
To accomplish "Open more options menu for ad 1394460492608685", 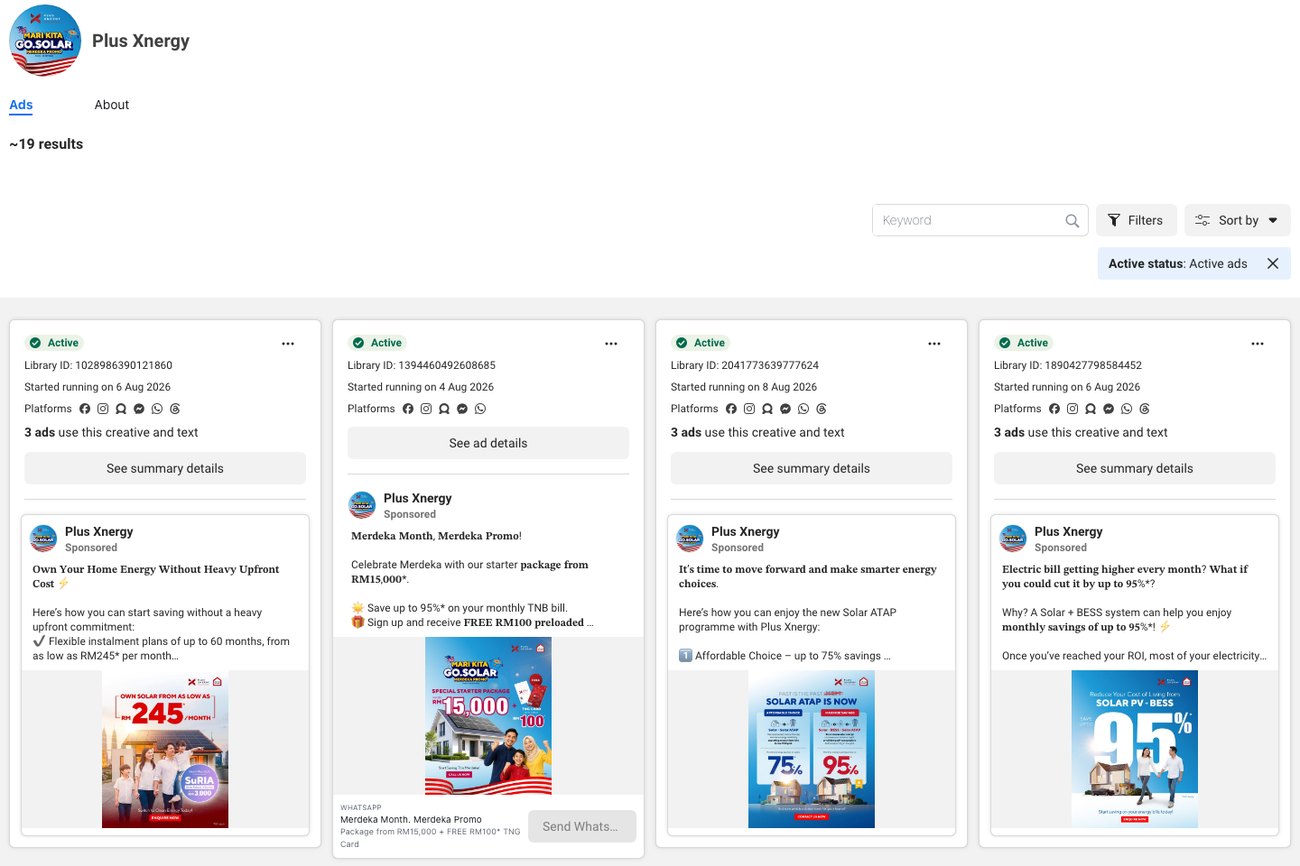I will tap(611, 344).
